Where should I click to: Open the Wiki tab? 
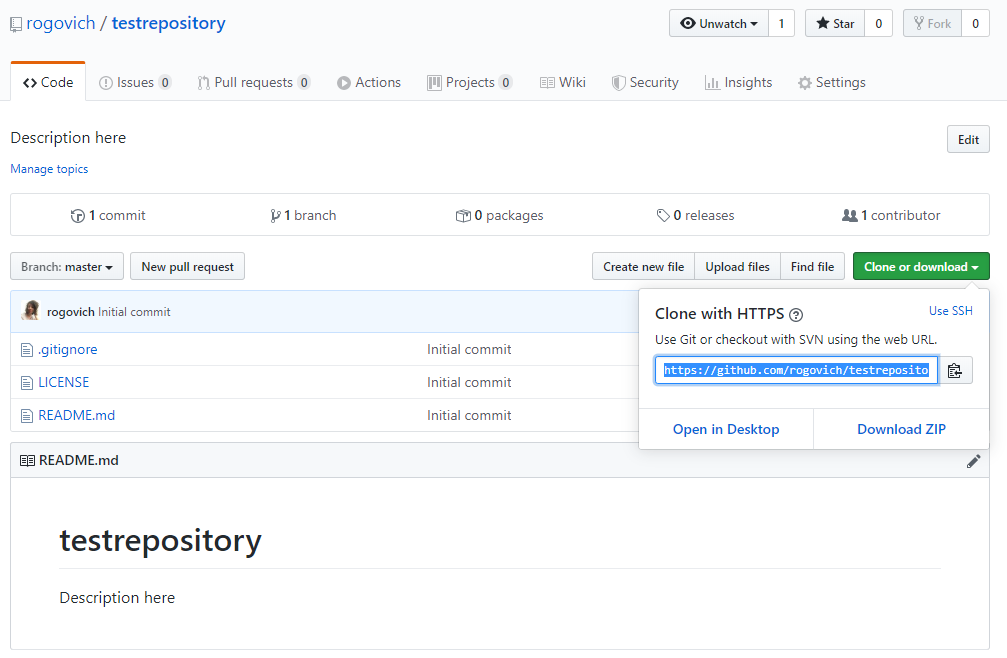563,82
